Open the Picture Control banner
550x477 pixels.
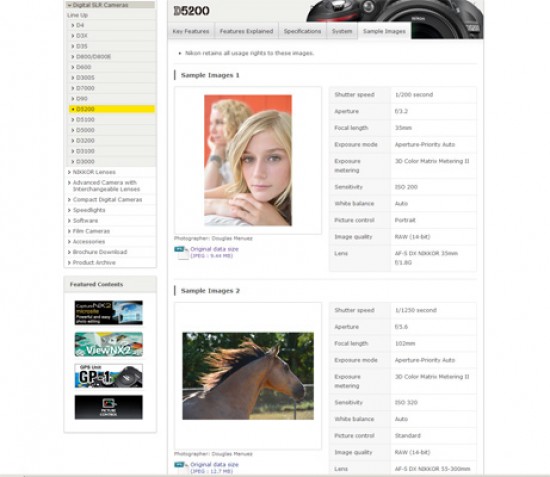(109, 407)
